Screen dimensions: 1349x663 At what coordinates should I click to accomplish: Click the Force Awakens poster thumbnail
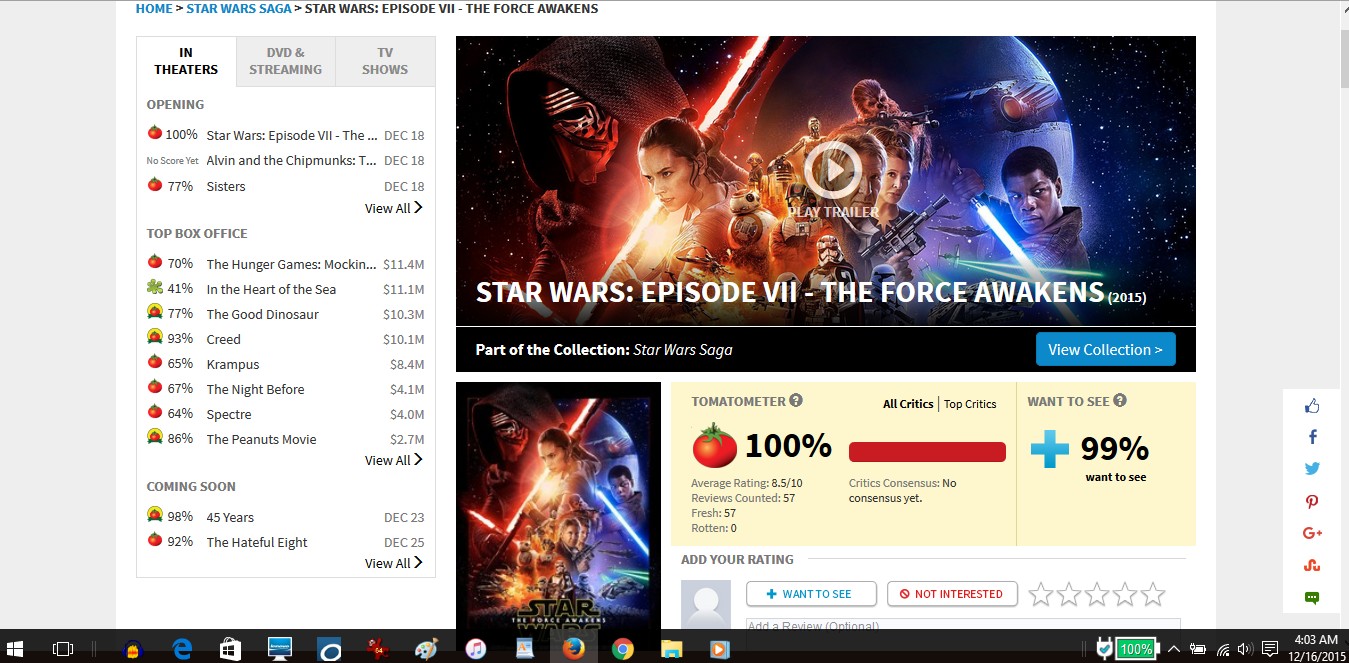558,505
